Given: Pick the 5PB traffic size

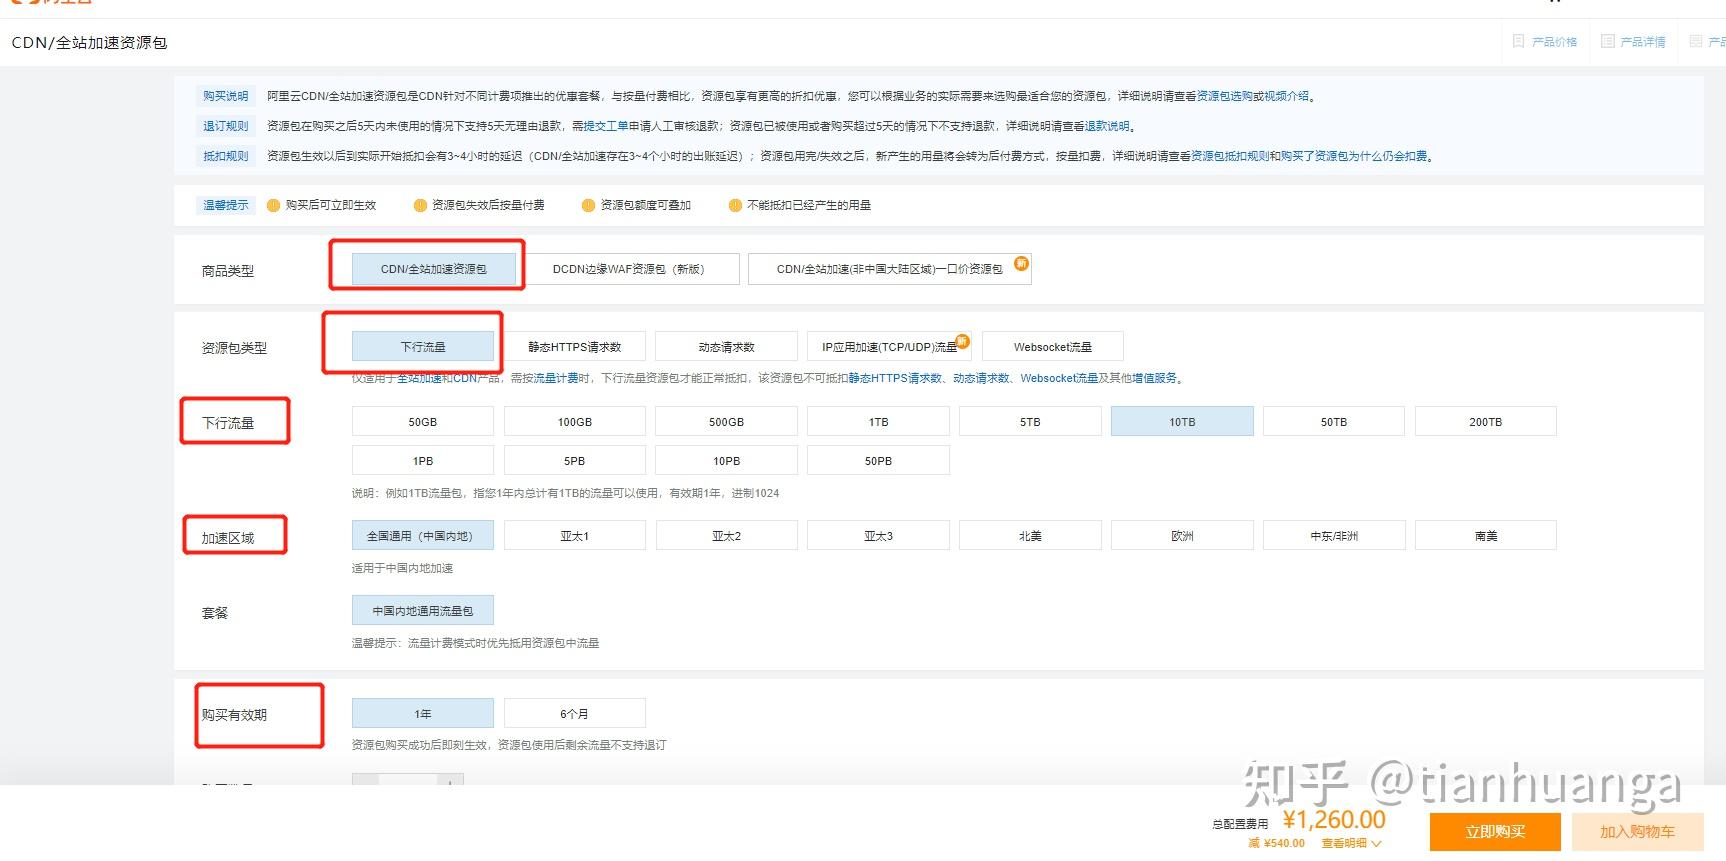Looking at the screenshot, I should tap(575, 461).
